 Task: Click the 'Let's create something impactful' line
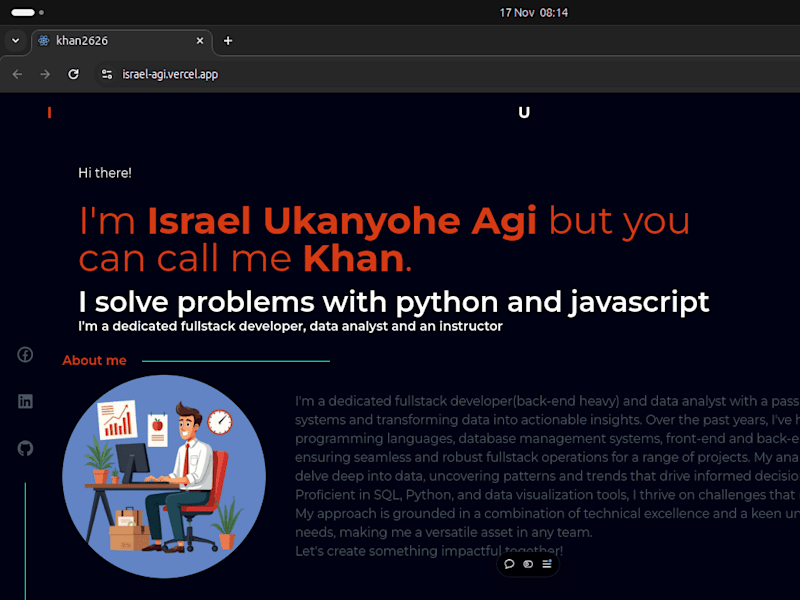click(429, 551)
